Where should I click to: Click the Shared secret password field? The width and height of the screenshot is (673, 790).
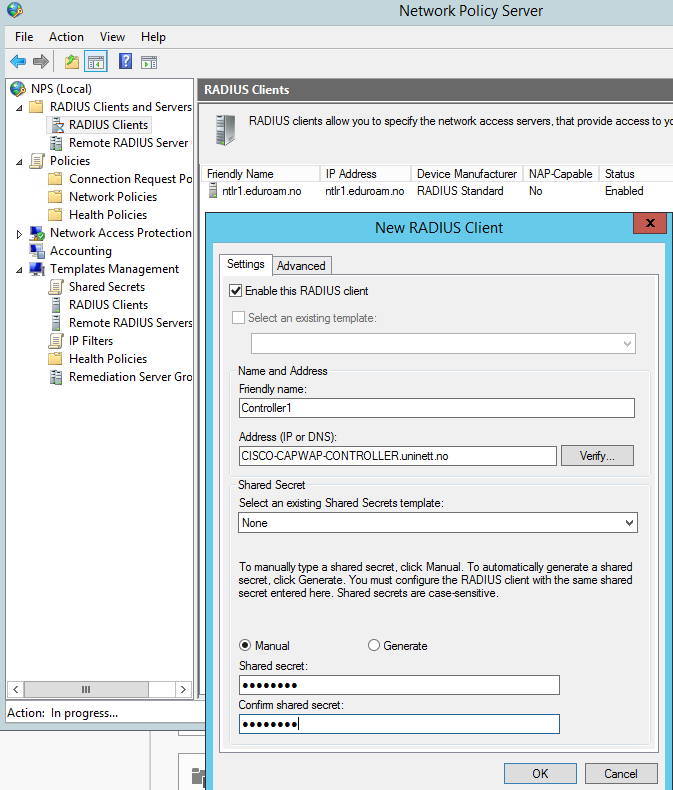click(399, 685)
